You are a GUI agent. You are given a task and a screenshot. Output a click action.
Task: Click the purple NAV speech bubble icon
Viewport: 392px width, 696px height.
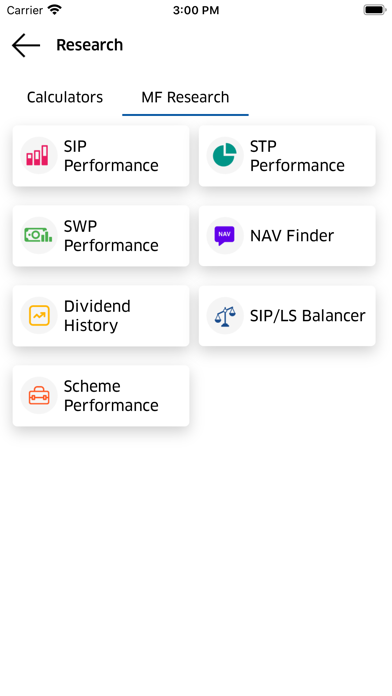tap(225, 235)
